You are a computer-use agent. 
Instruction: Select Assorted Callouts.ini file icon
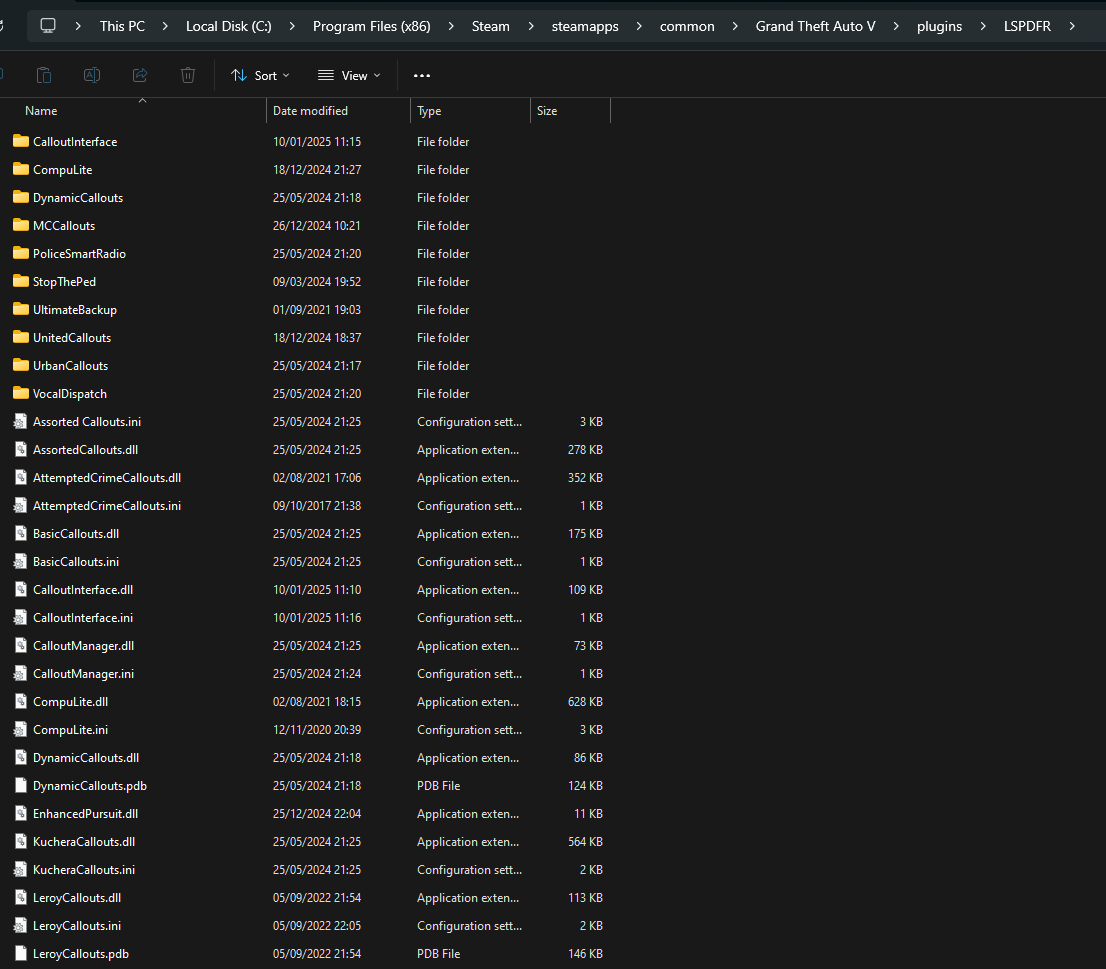20,421
